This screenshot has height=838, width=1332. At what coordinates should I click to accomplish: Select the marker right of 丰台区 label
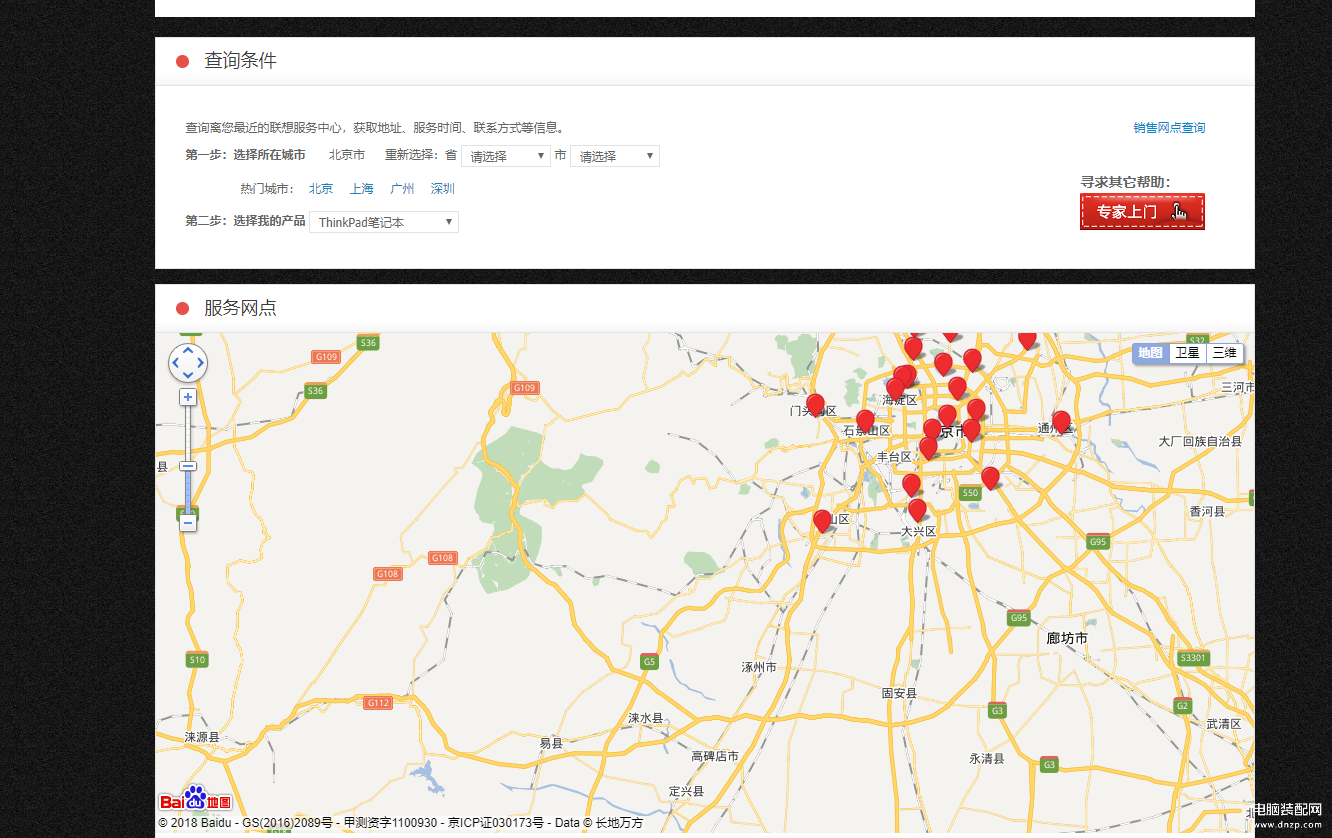pyautogui.click(x=928, y=447)
